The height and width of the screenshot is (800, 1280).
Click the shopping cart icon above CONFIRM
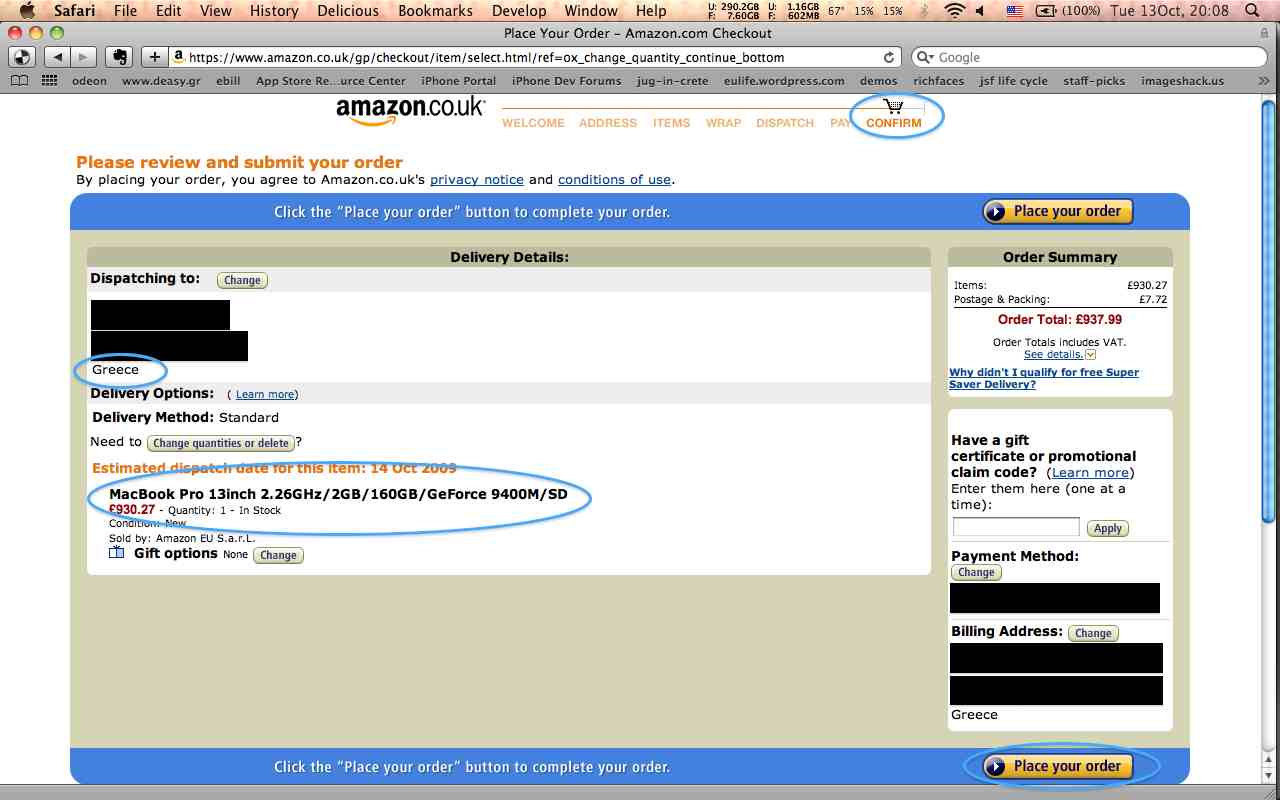pos(894,106)
